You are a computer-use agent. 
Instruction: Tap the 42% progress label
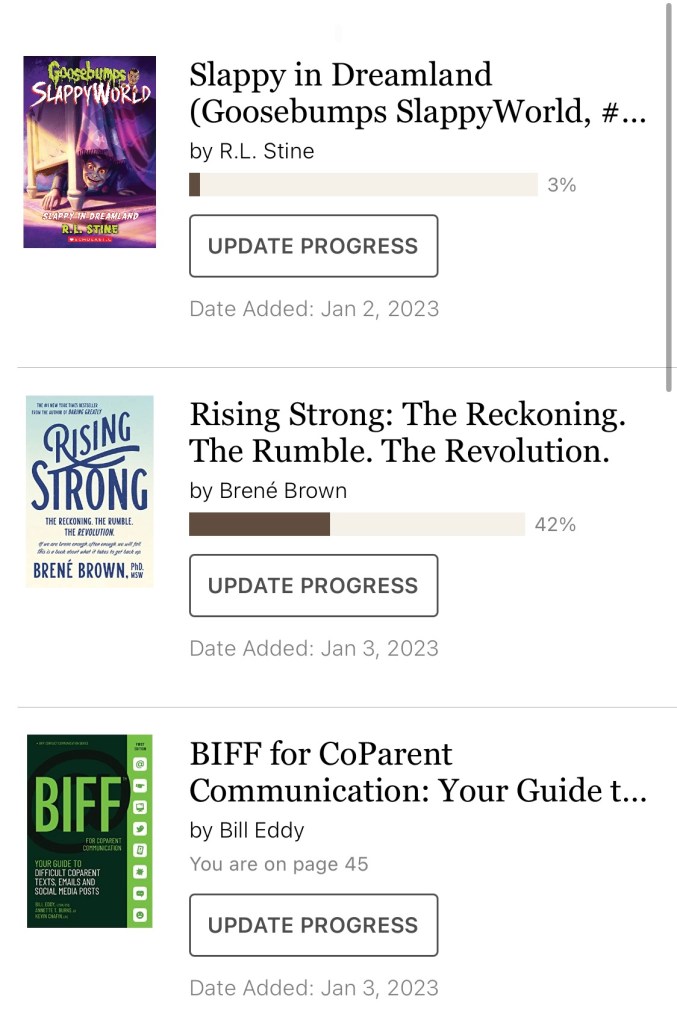pyautogui.click(x=555, y=524)
